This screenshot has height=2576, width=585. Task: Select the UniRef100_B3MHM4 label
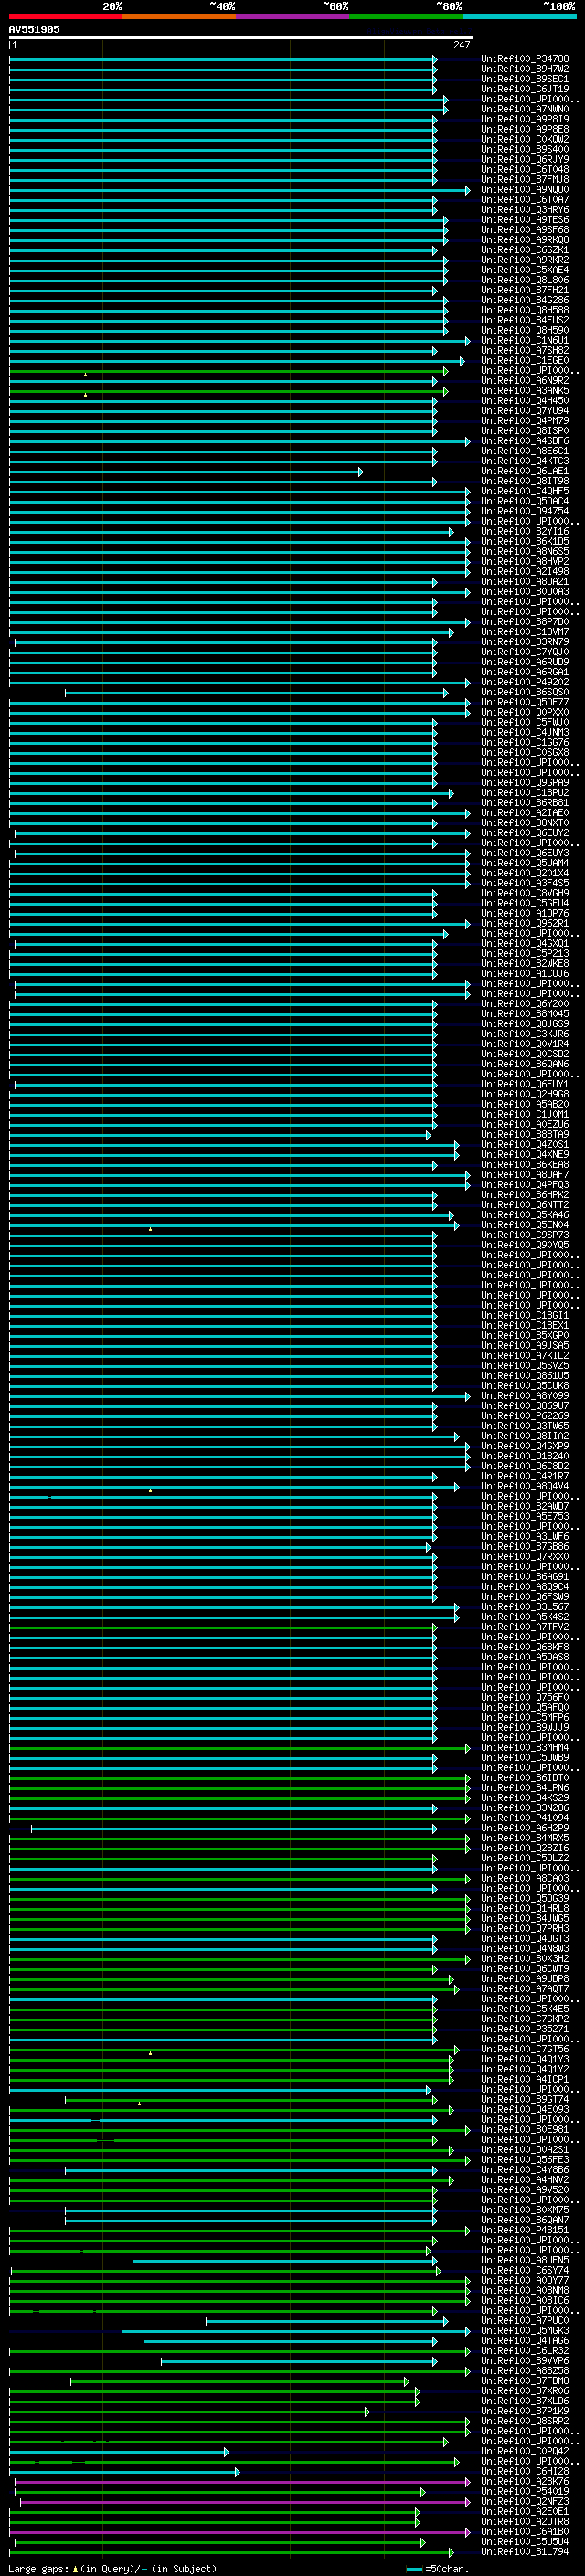(x=525, y=1748)
